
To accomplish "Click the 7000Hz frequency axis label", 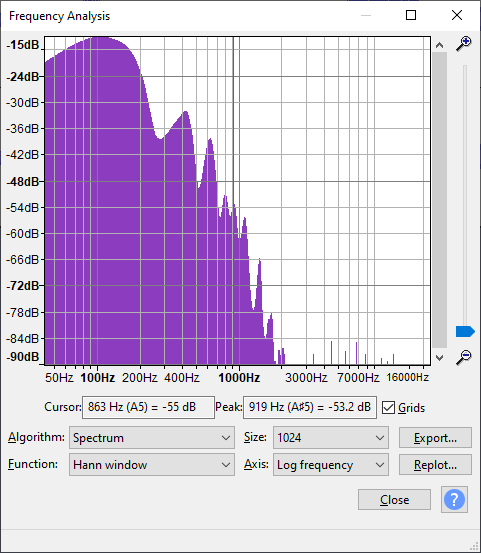I will click(x=358, y=378).
